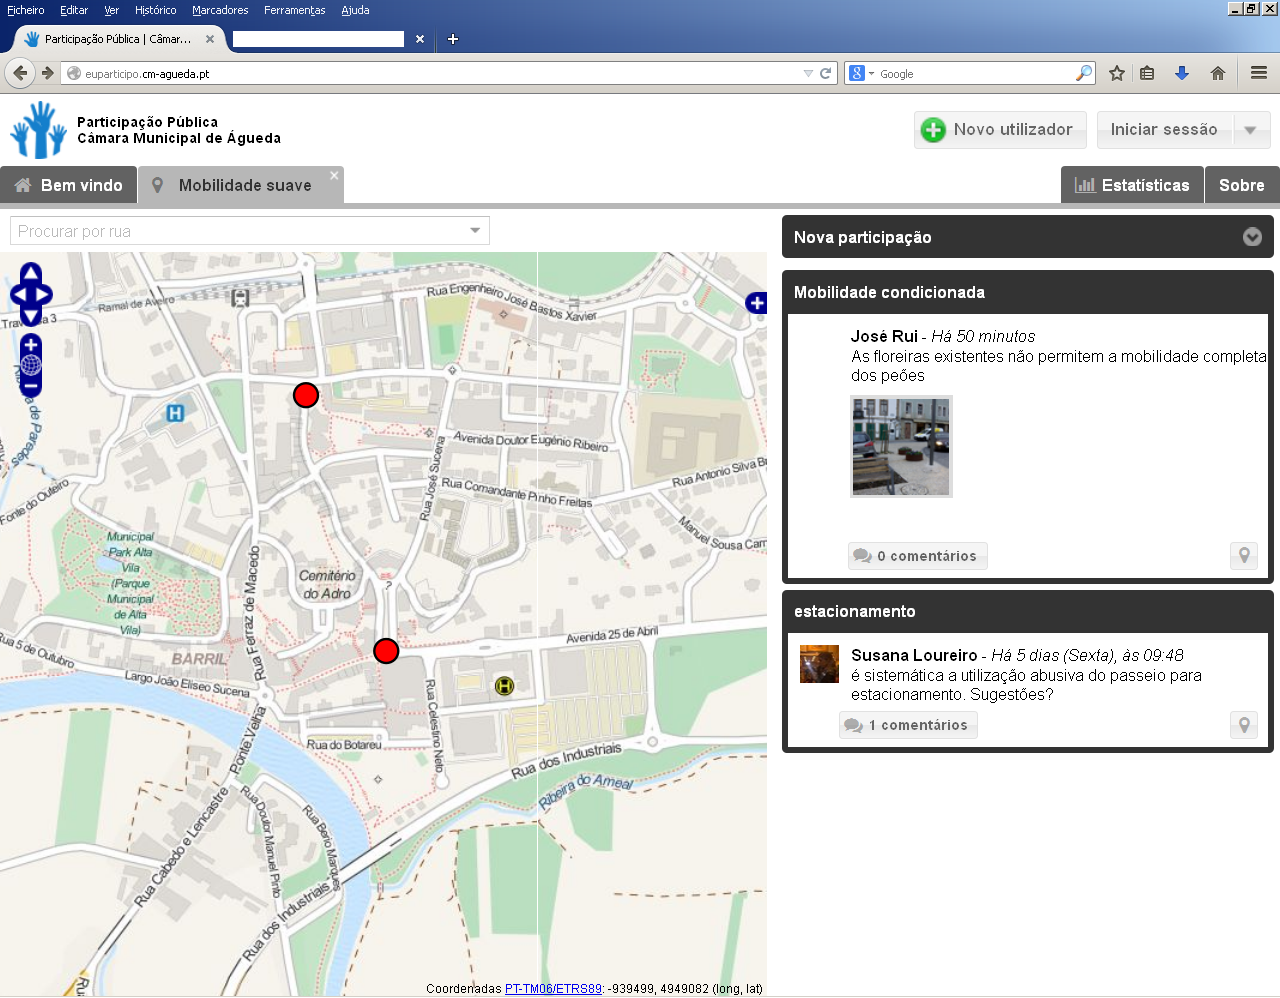Viewport: 1280px width, 998px height.
Task: Reset map to full extent globe icon
Action: click(31, 365)
